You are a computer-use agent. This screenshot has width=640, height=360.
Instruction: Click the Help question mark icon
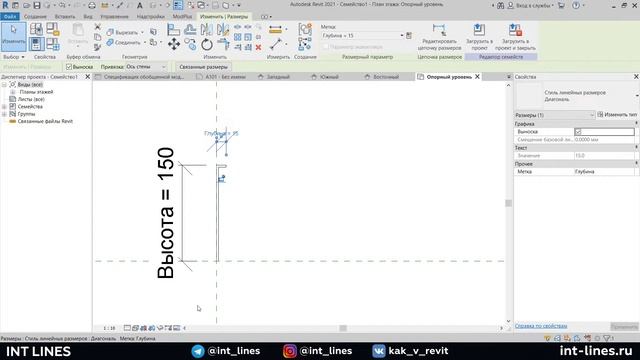pyautogui.click(x=576, y=5)
